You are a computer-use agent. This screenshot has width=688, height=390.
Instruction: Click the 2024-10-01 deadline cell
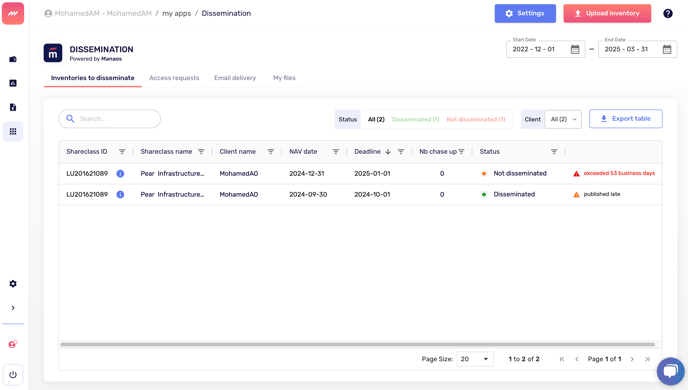pos(372,194)
